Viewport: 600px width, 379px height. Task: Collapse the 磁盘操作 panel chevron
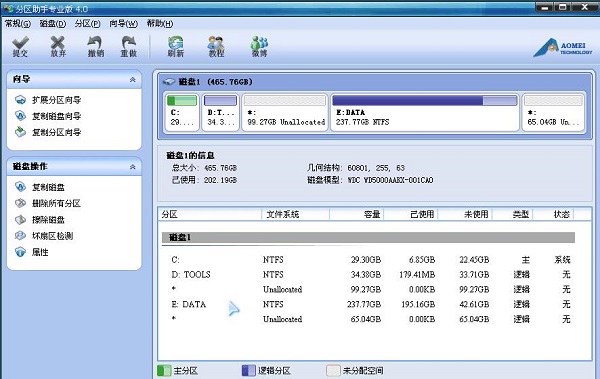tap(132, 167)
